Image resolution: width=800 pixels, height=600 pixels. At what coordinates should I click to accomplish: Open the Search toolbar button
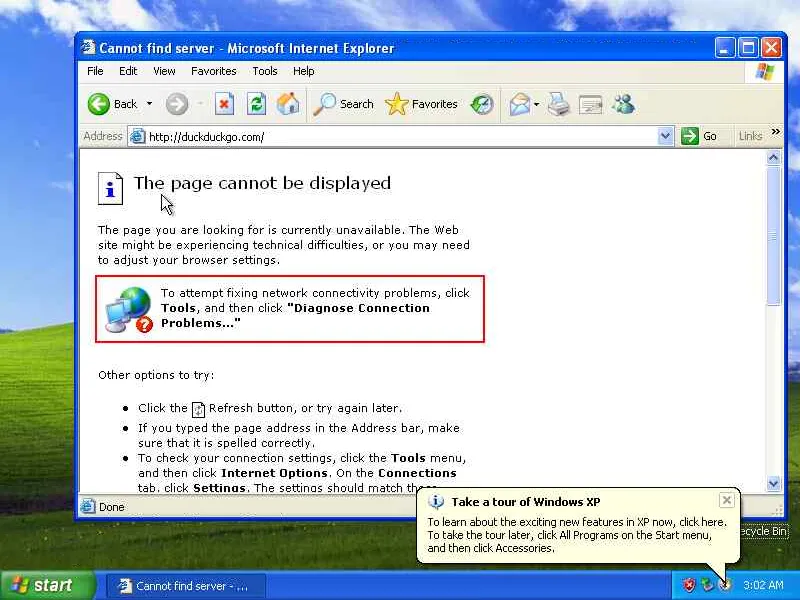coord(343,104)
